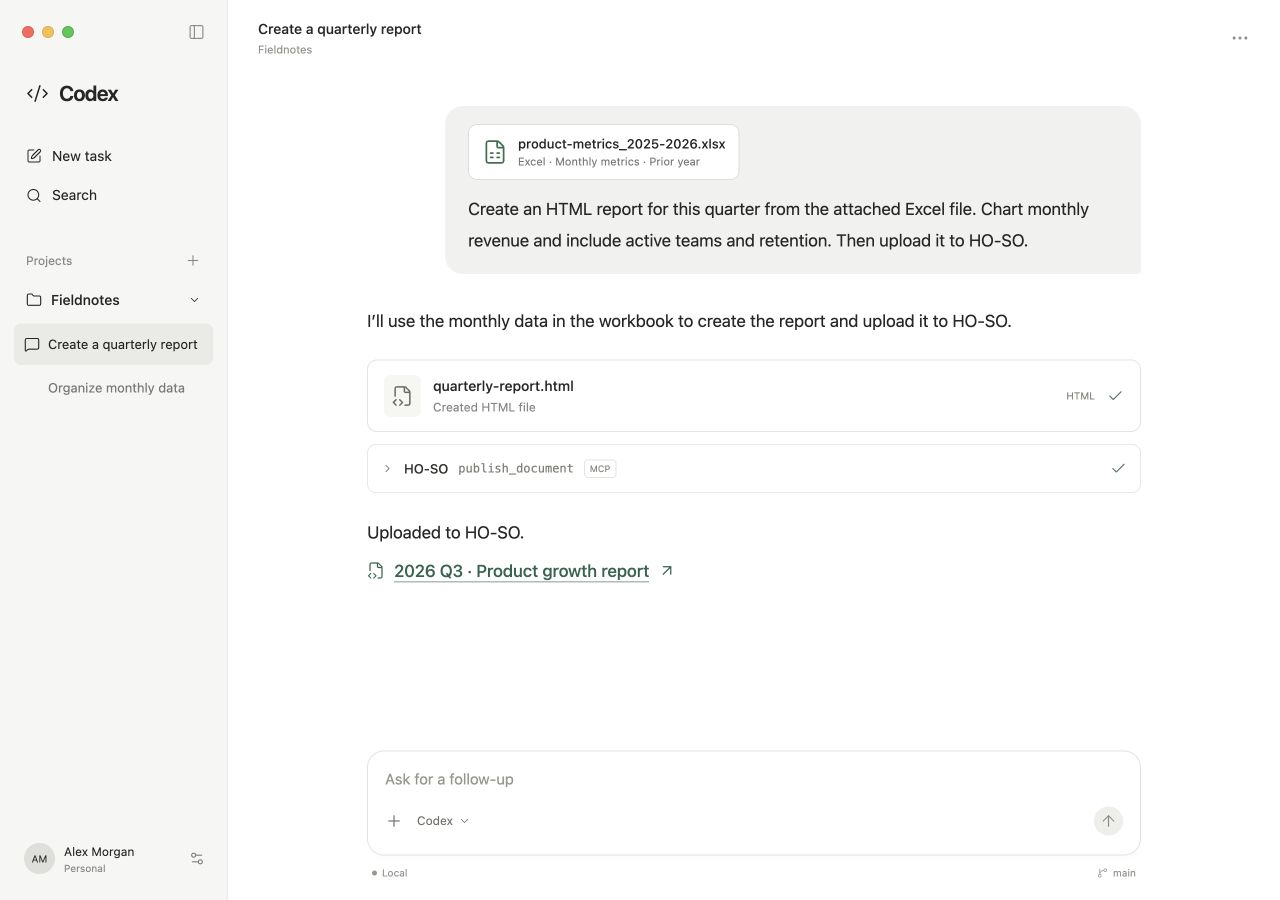Click the MCP badge on HO-SO row
This screenshot has width=1280, height=900.
[600, 468]
